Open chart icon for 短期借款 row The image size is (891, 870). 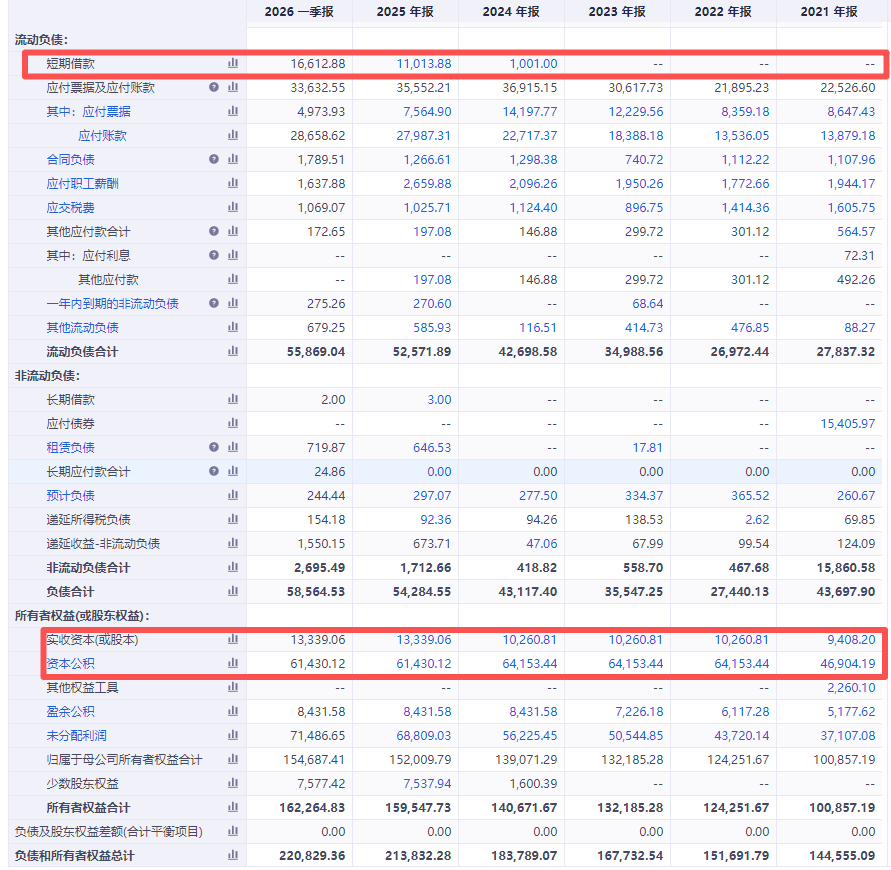[232, 63]
